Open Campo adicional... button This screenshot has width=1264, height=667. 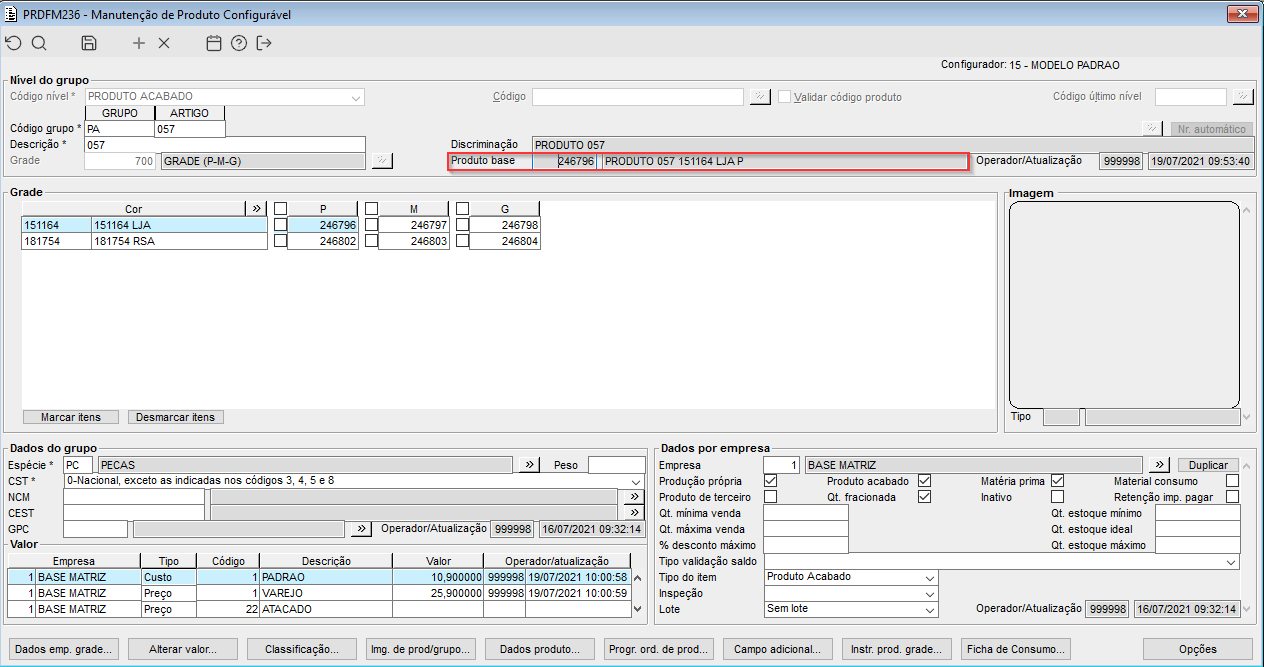point(778,649)
